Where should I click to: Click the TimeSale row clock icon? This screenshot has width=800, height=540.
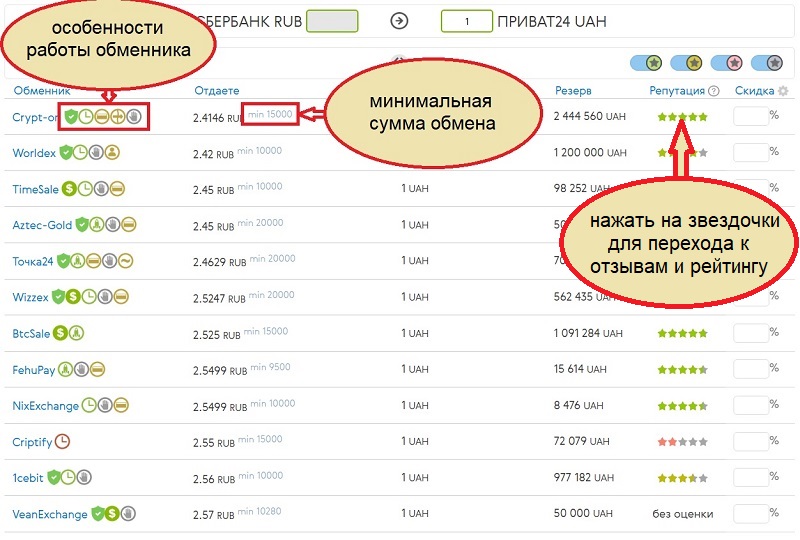(x=85, y=189)
